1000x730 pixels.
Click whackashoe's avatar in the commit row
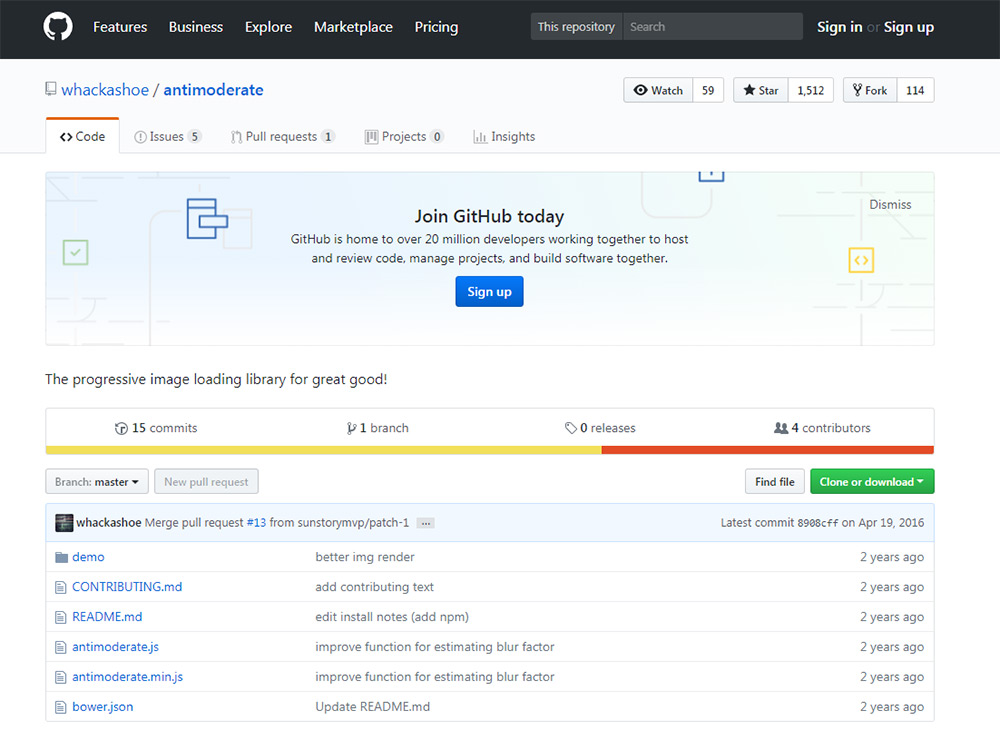point(64,522)
